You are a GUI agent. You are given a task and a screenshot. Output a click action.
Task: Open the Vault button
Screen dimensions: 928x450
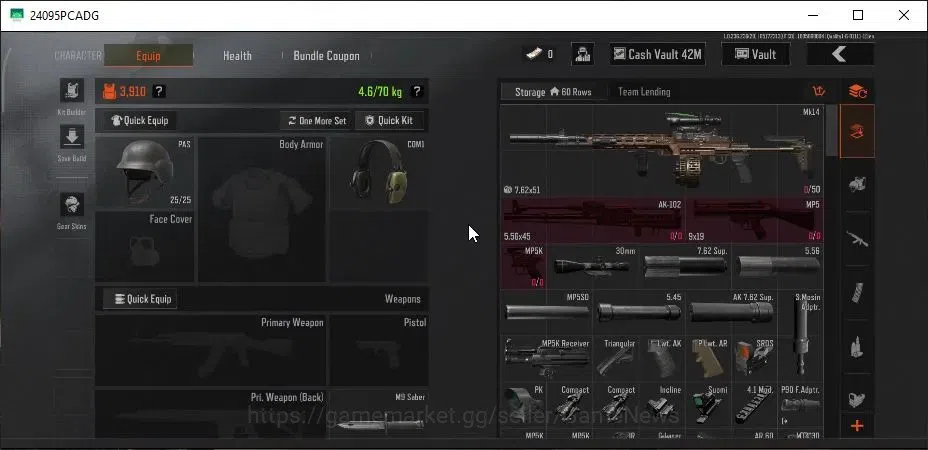[x=756, y=54]
